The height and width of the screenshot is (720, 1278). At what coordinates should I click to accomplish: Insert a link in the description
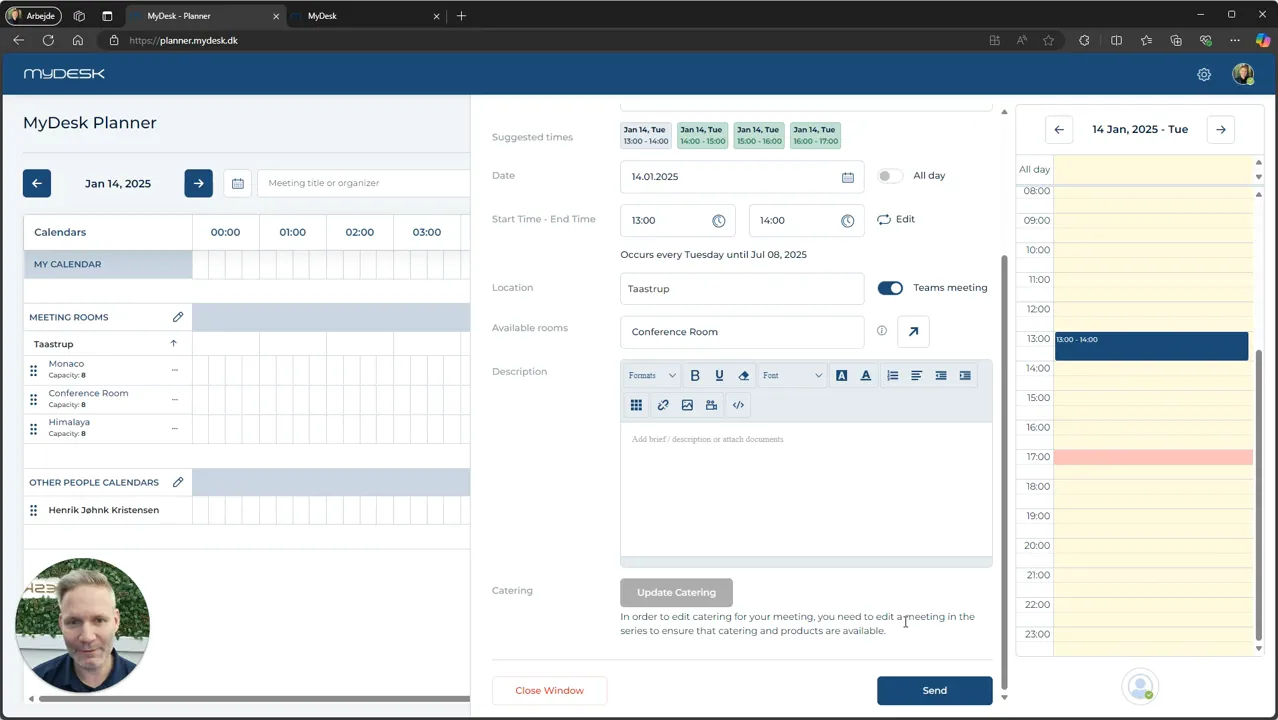coord(663,405)
